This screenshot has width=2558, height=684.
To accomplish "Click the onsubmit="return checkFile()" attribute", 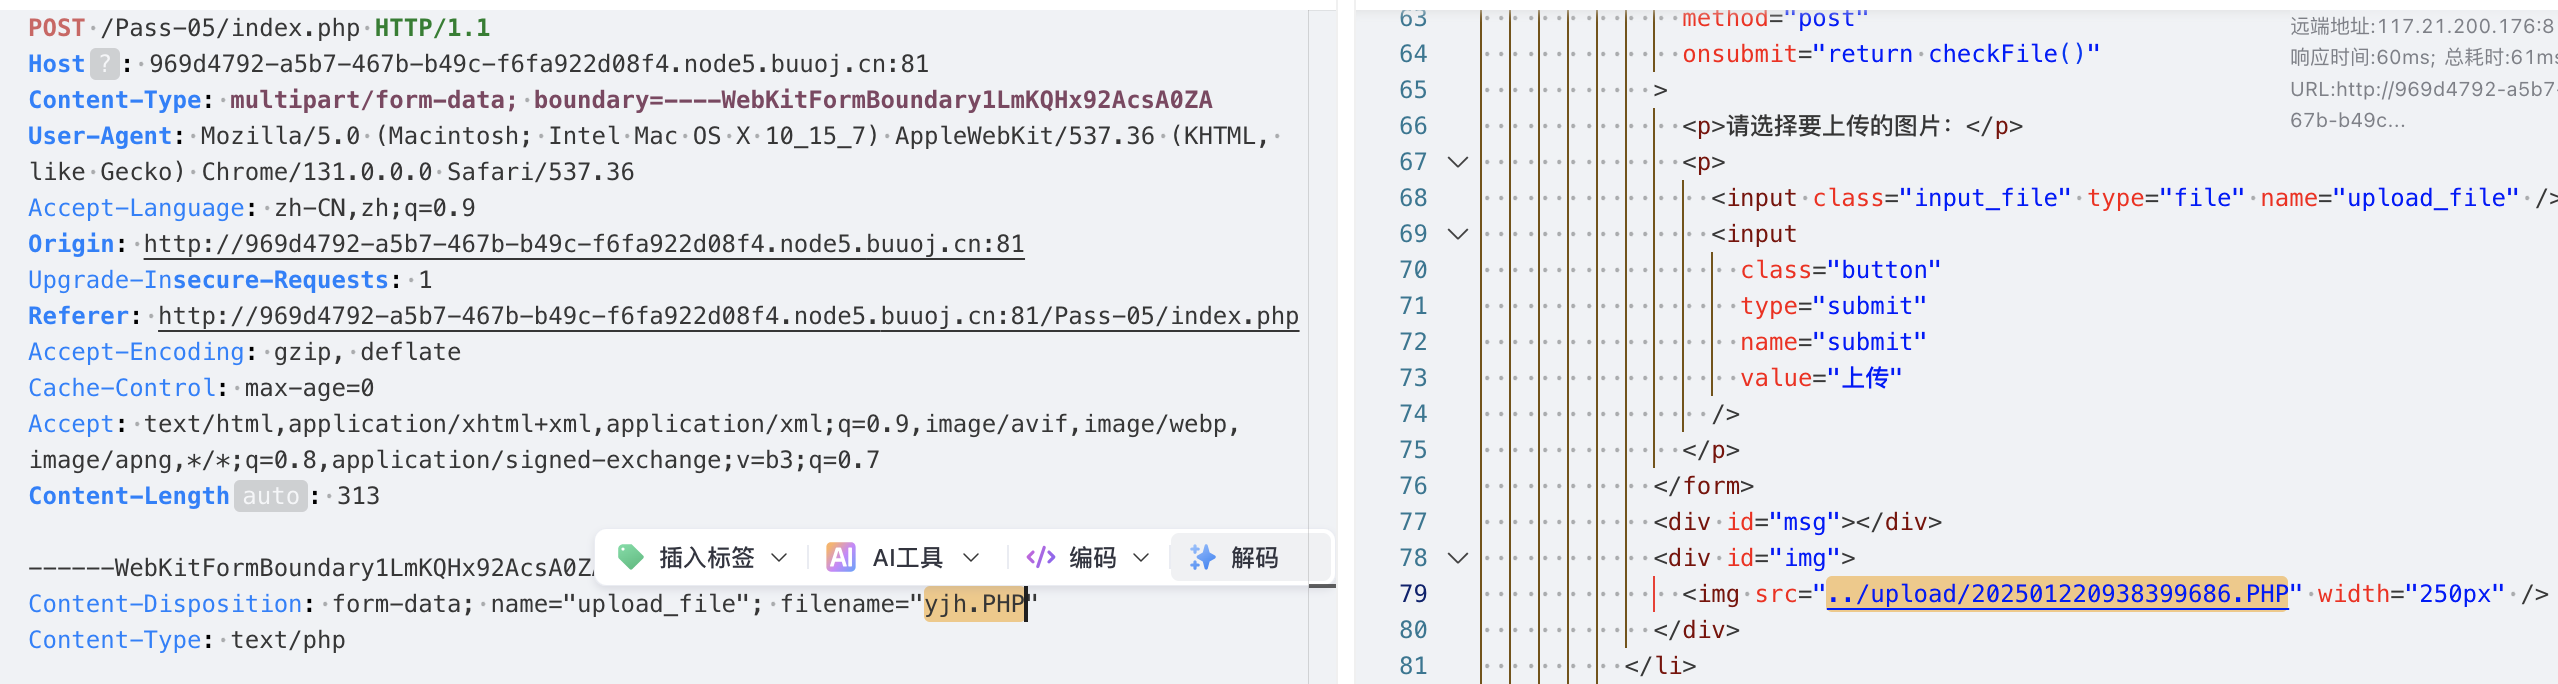I will (1891, 54).
